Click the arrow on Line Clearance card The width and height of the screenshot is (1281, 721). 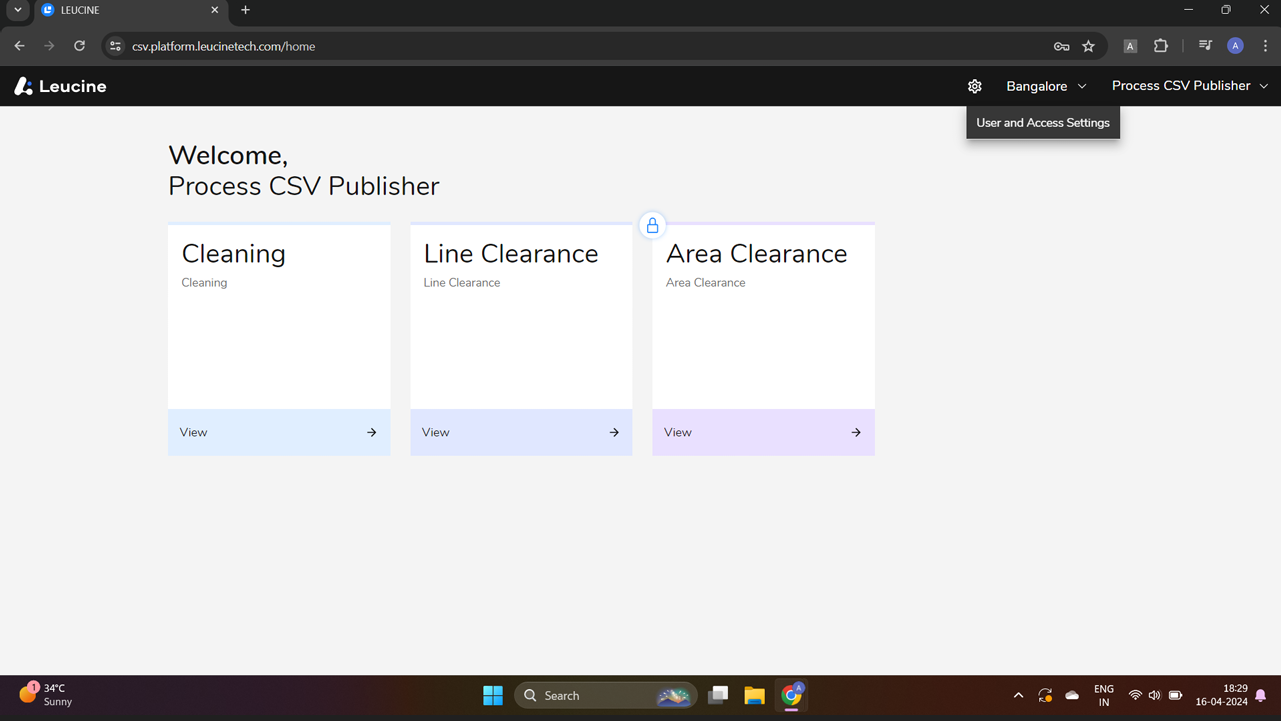coord(614,433)
